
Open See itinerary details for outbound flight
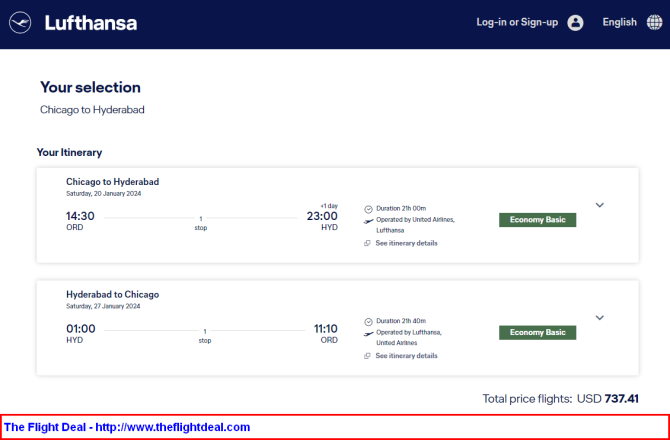click(x=406, y=243)
